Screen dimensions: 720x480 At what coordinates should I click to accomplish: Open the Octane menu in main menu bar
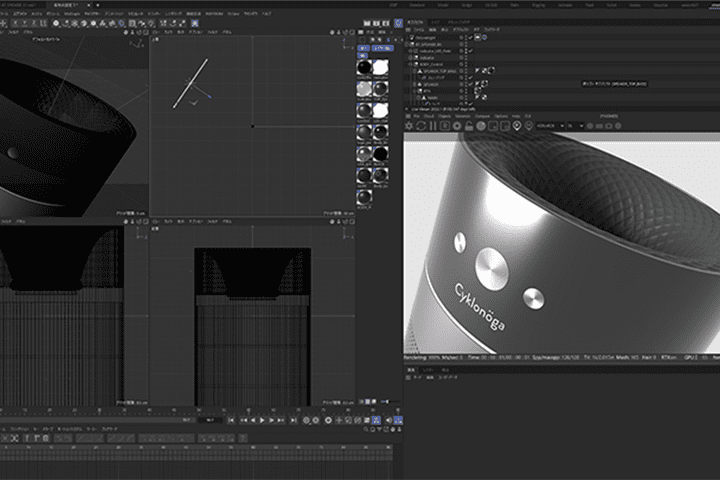pos(233,14)
